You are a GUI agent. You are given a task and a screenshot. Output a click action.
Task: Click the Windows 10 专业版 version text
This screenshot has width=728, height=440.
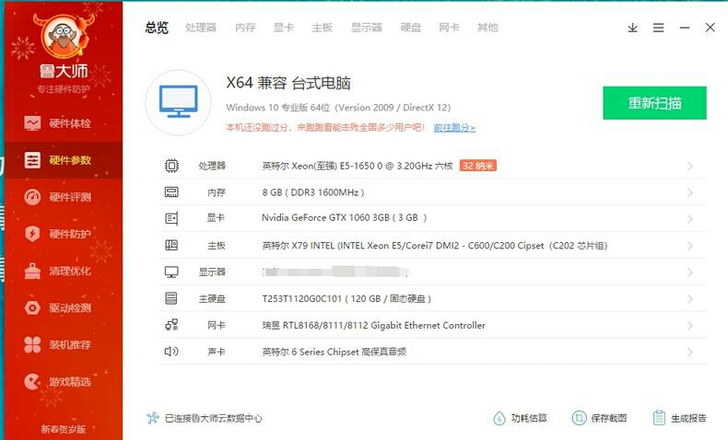(338, 108)
